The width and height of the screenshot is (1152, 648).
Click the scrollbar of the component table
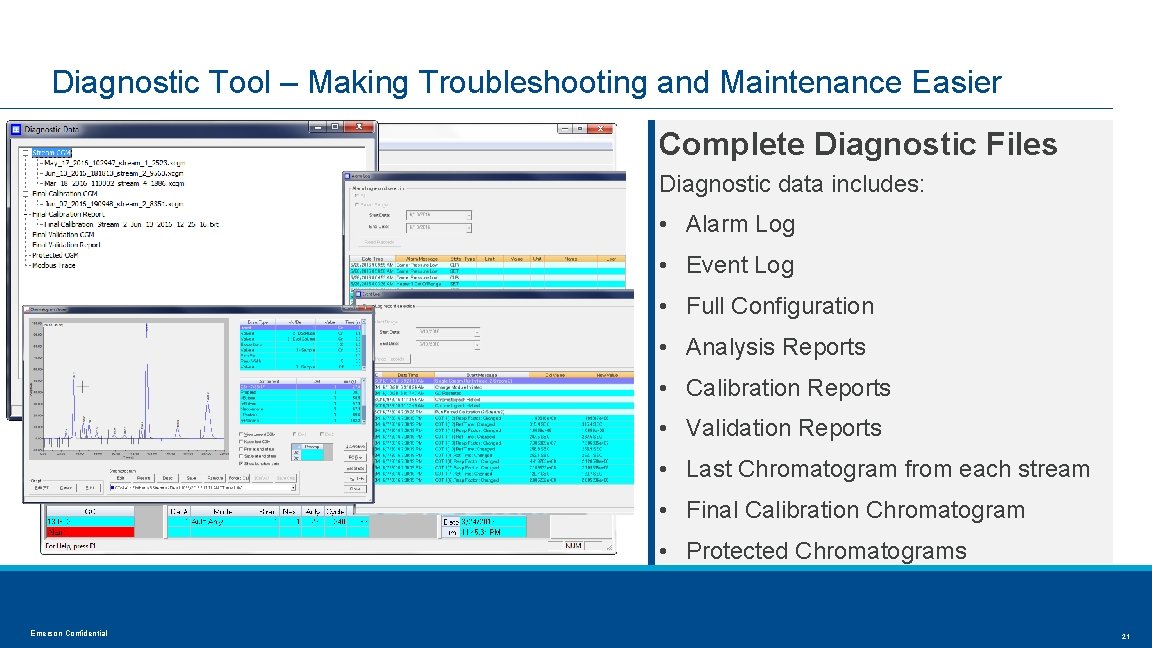[x=364, y=403]
